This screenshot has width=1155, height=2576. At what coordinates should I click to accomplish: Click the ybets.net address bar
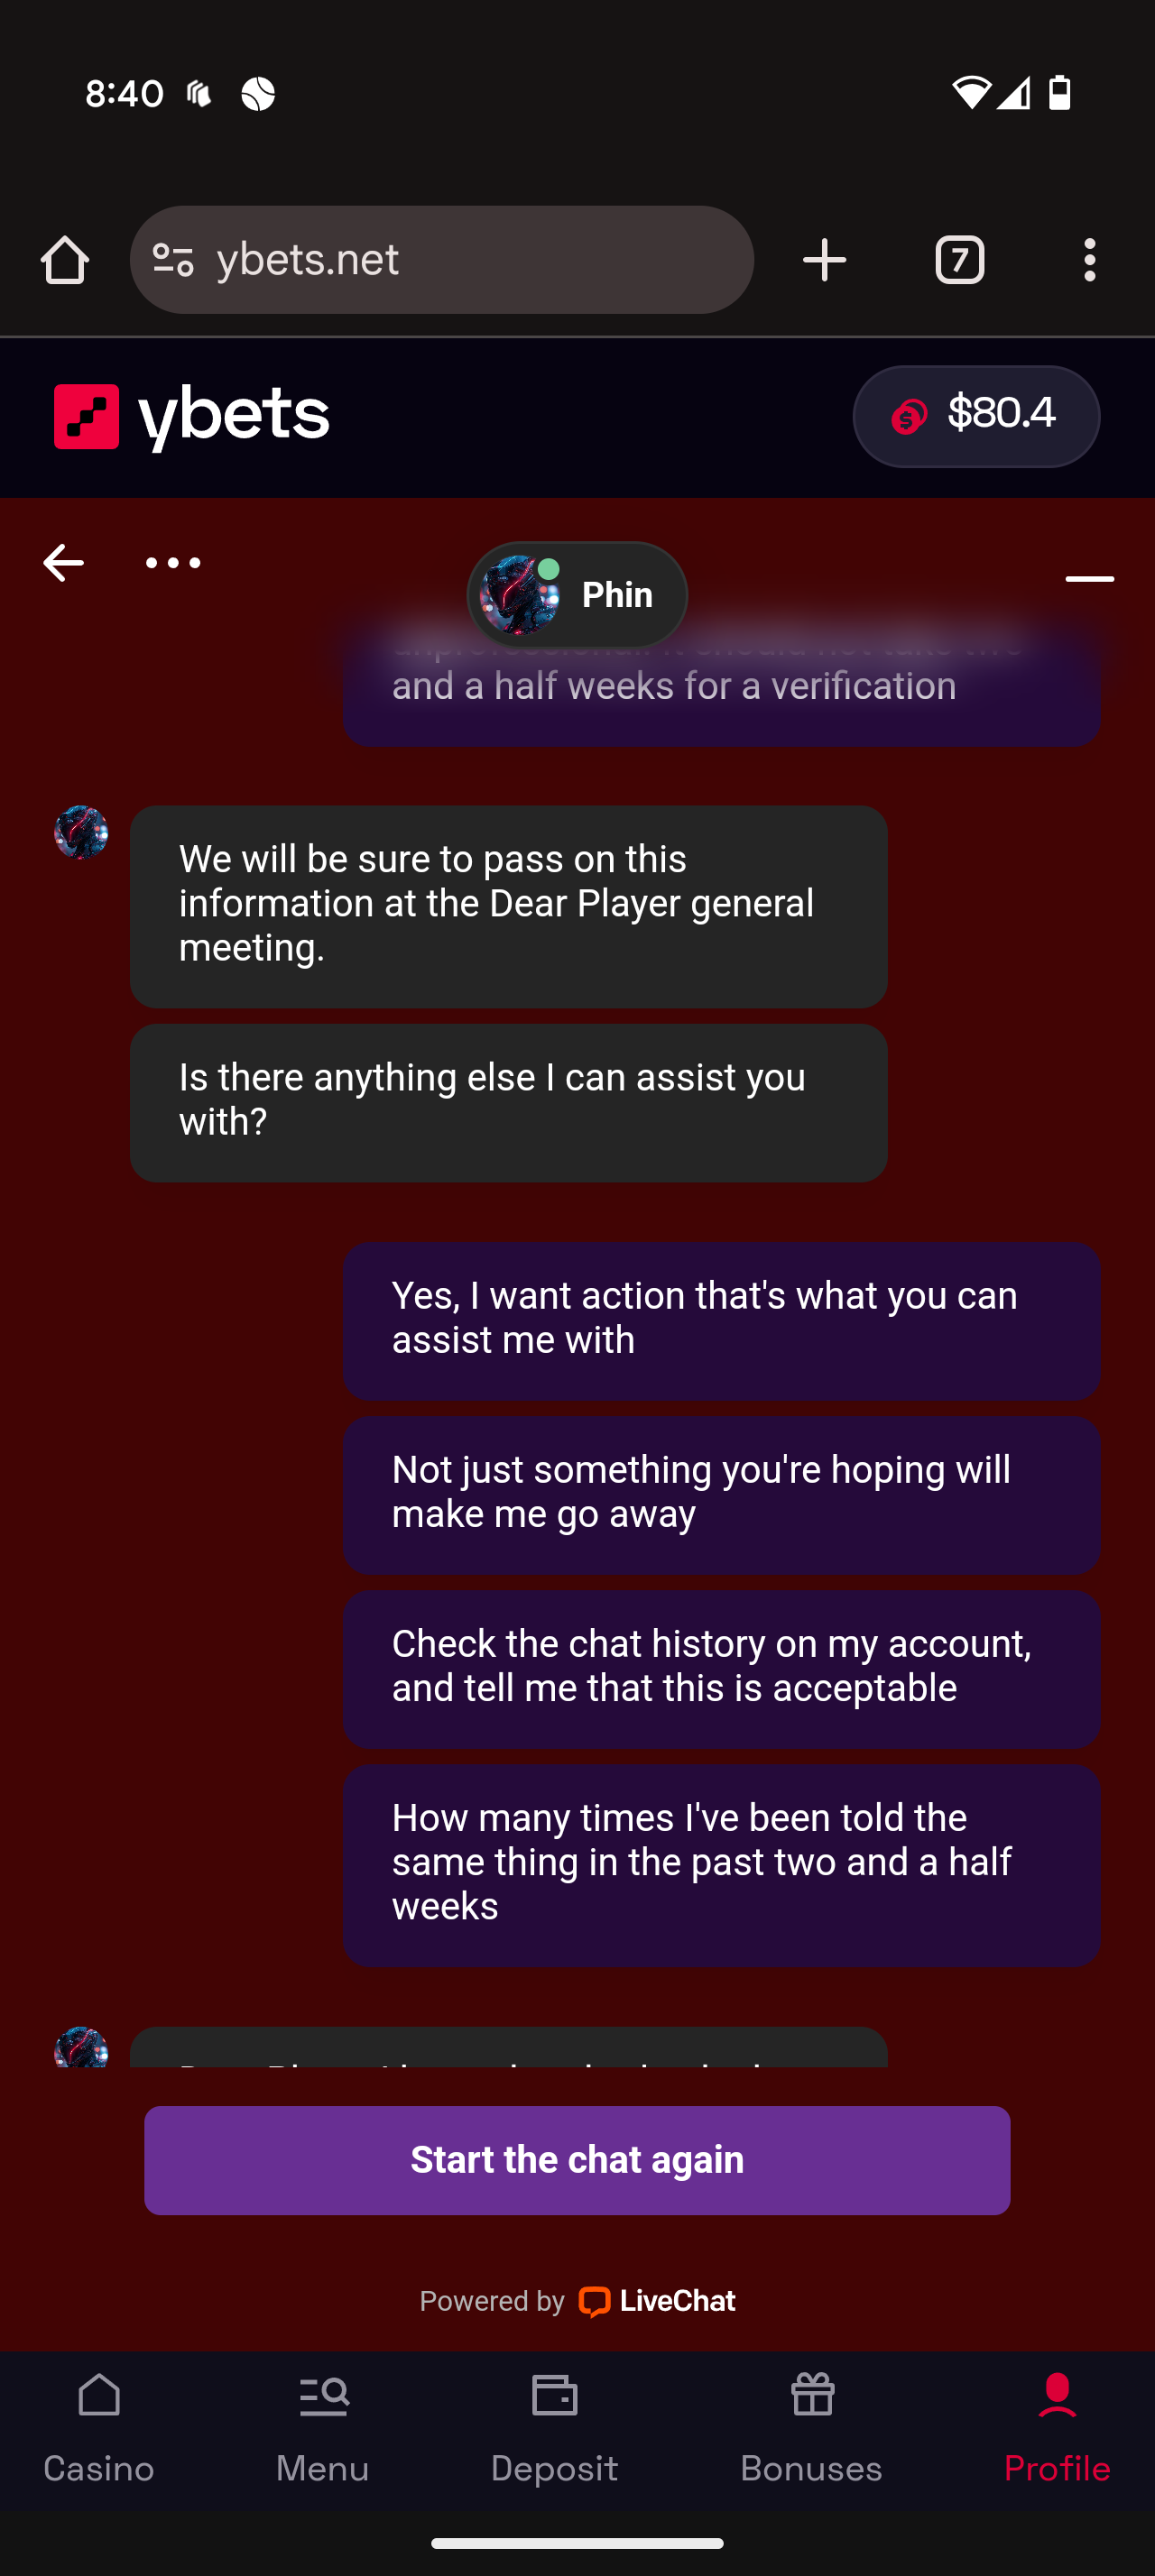pyautogui.click(x=470, y=260)
